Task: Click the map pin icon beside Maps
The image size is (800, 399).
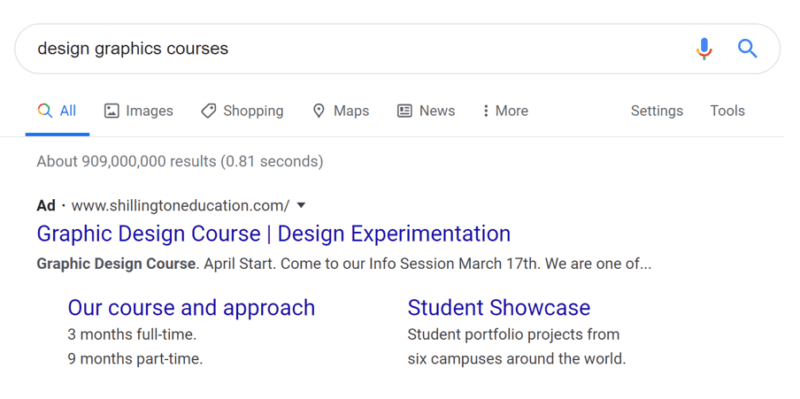Action: click(319, 111)
